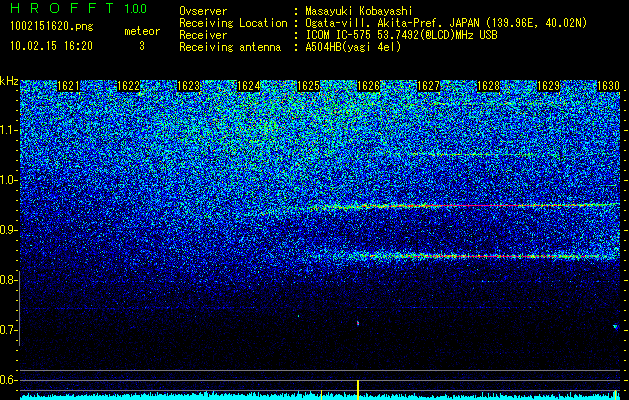The image size is (629, 400).
Task: Click the cyan signal level strip
Action: [321, 397]
